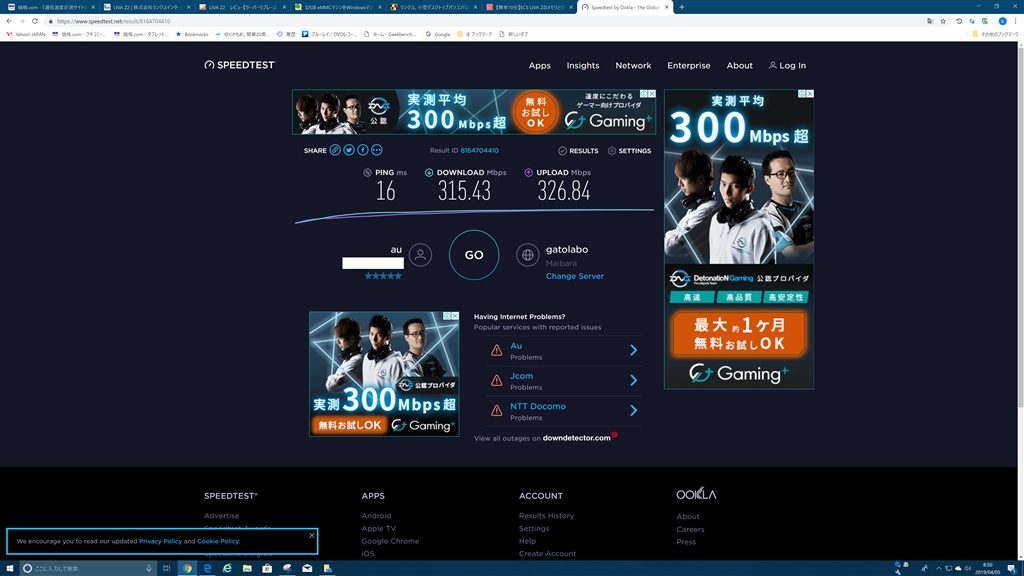Share the result on Facebook

click(362, 150)
